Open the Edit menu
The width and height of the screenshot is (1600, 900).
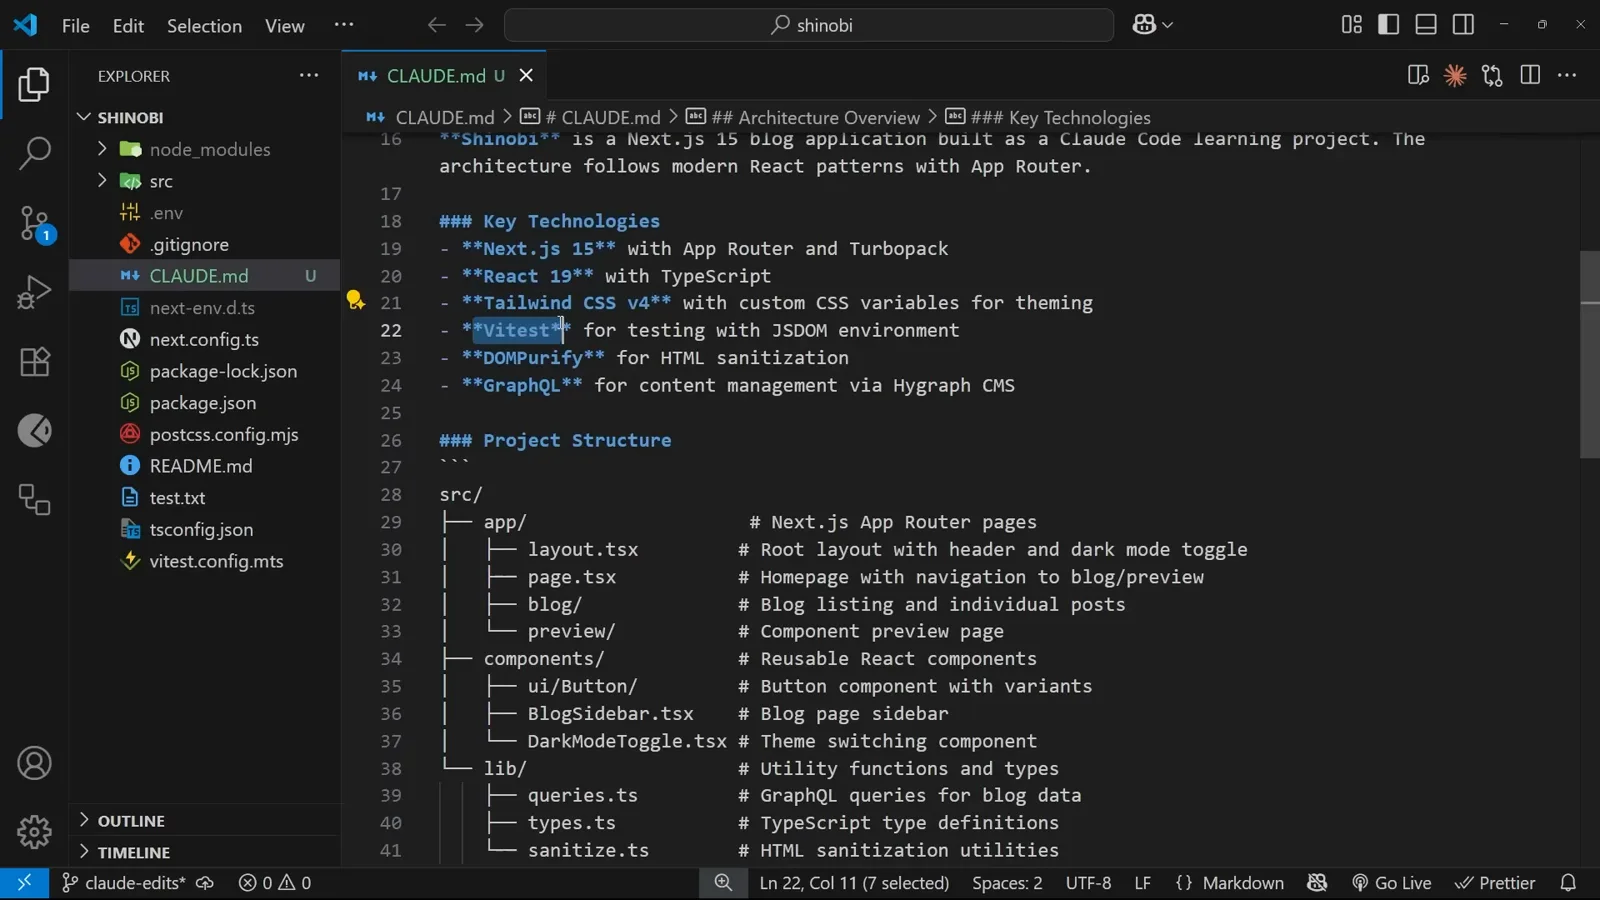(x=128, y=26)
